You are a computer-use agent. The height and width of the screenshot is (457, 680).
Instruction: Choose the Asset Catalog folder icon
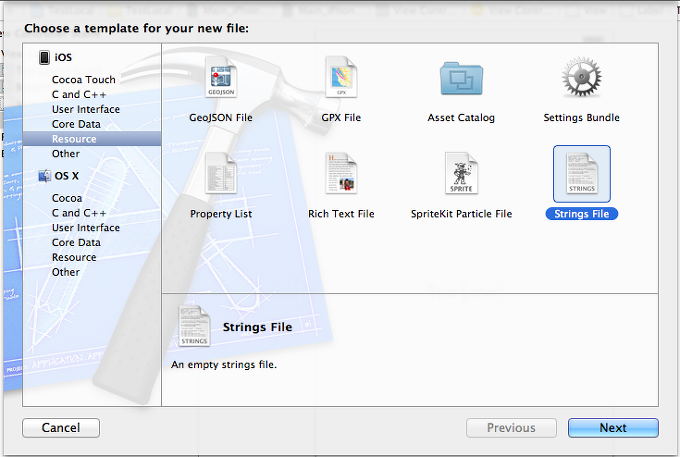click(461, 78)
